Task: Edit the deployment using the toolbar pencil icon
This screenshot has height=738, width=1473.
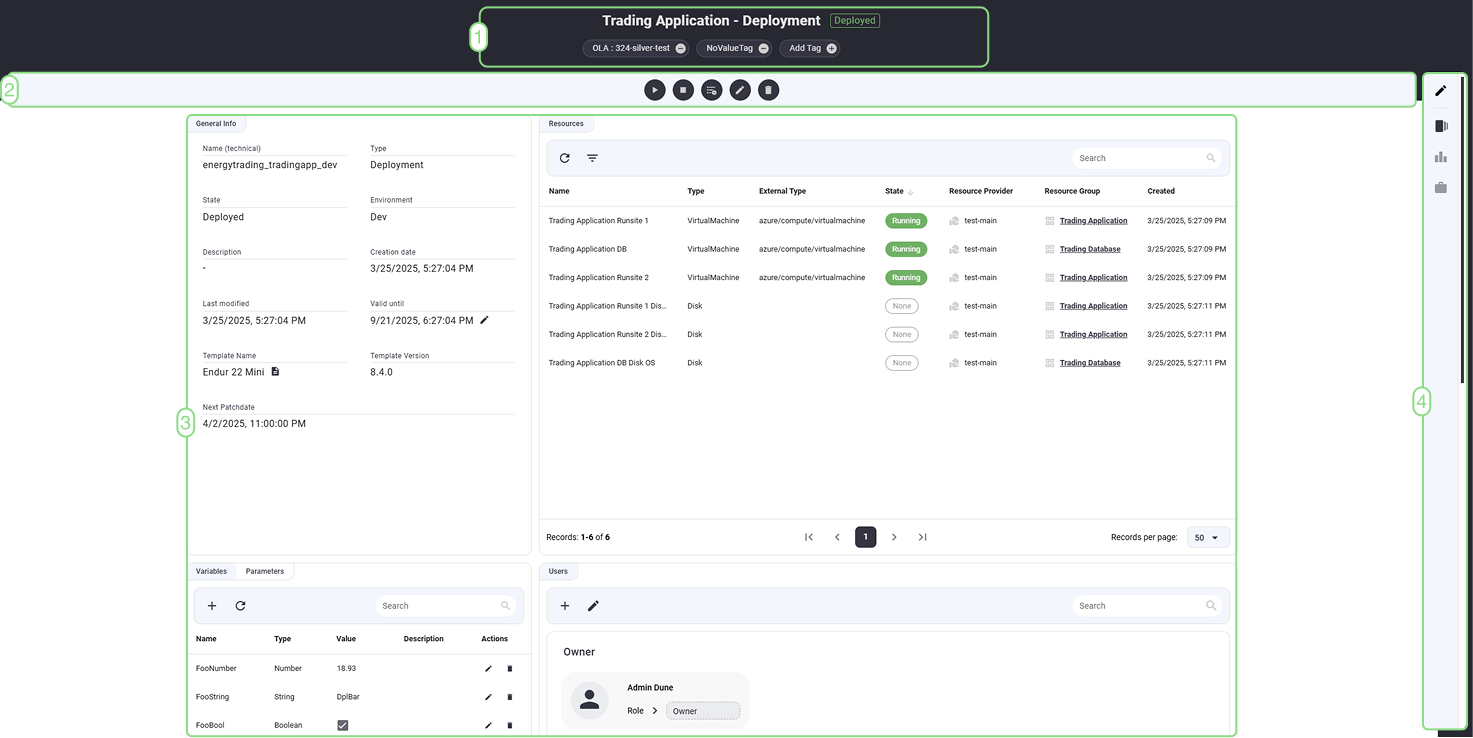Action: [x=739, y=89]
